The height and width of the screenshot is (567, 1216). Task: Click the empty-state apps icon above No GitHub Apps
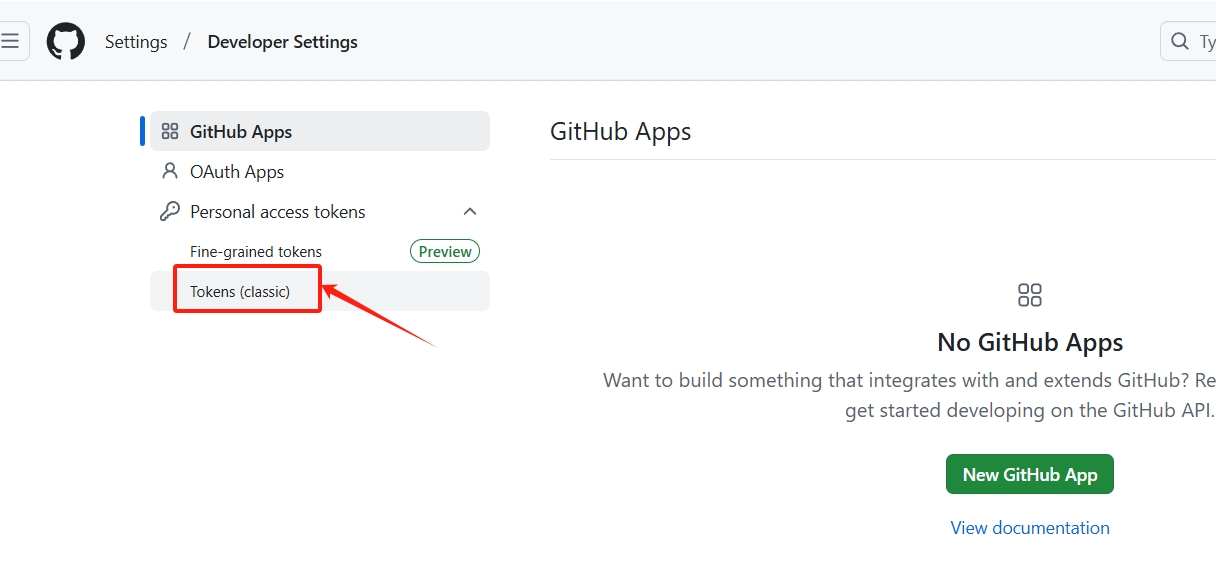1029,295
